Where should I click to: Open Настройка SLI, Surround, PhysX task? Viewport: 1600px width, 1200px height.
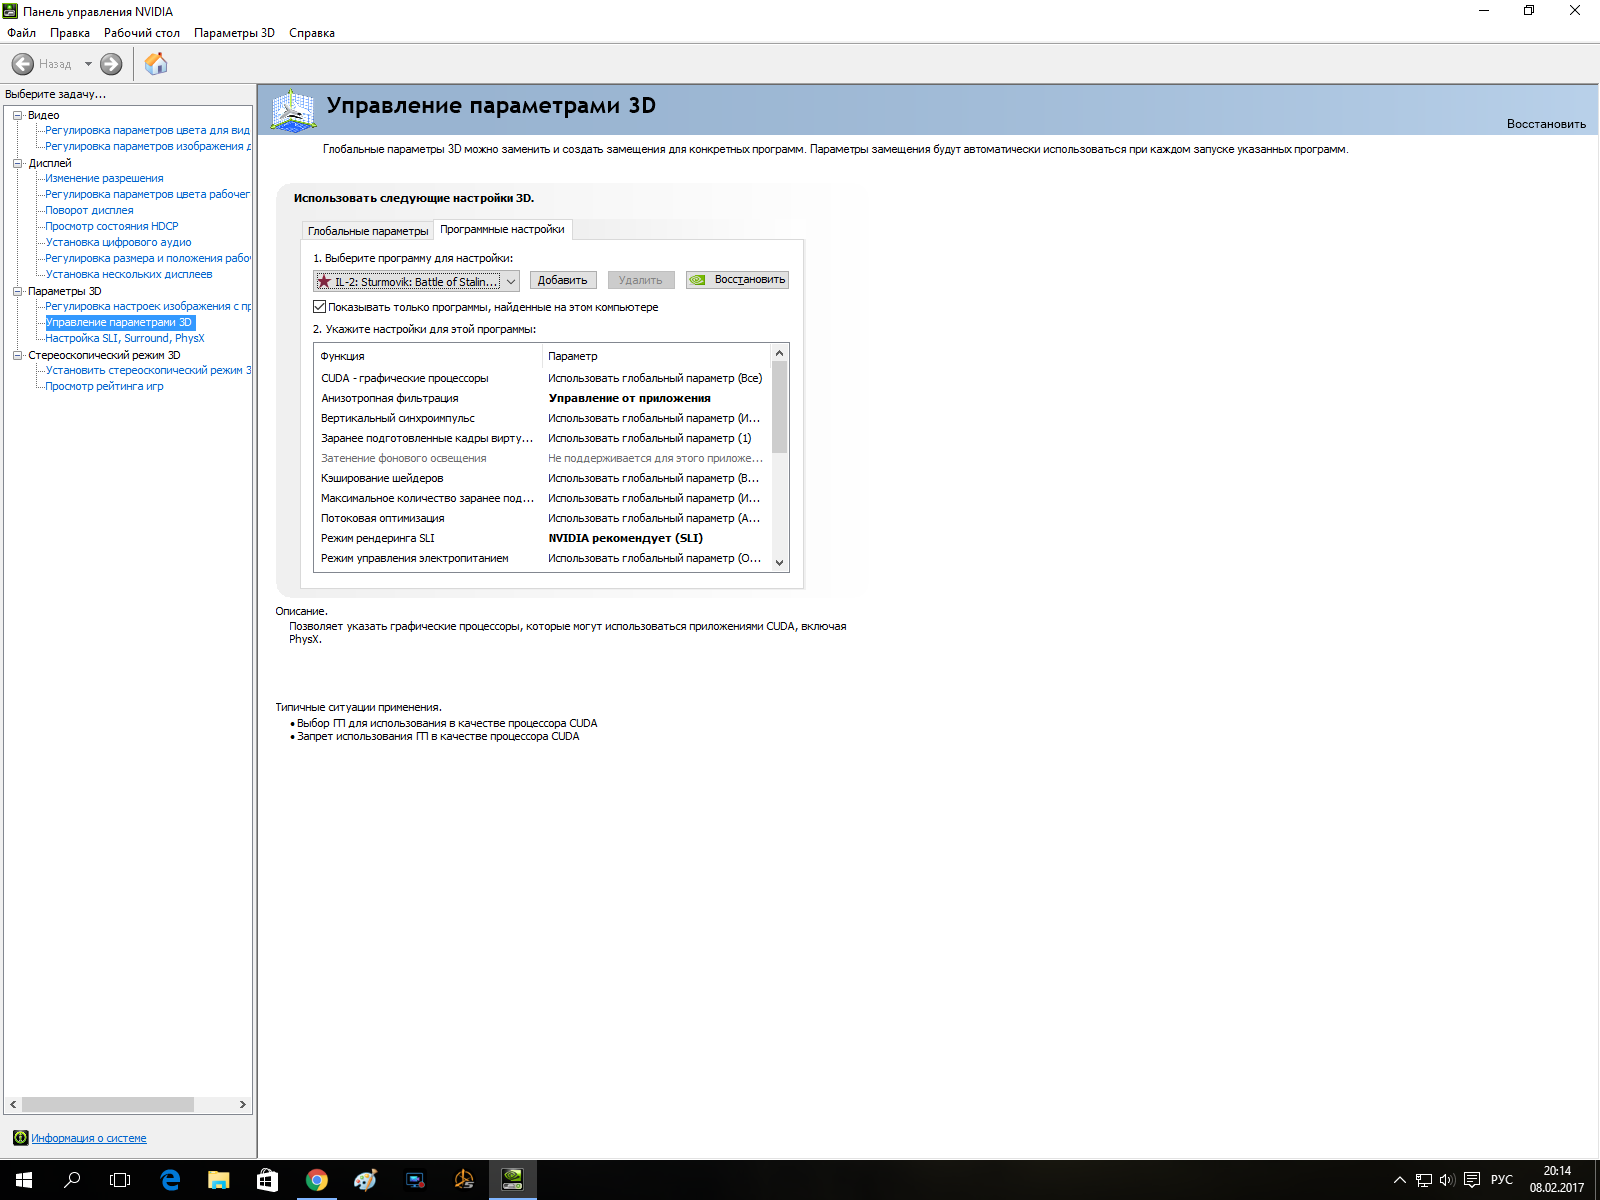(x=125, y=338)
